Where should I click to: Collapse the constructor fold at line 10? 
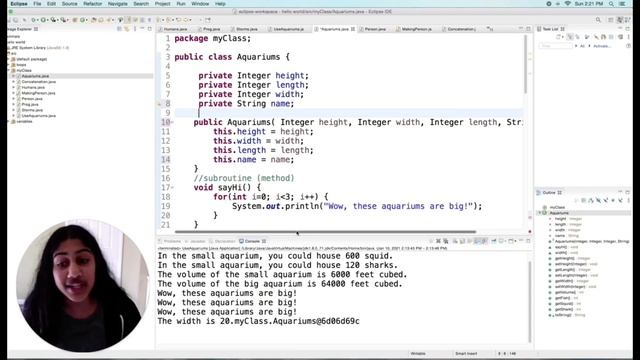[172, 122]
